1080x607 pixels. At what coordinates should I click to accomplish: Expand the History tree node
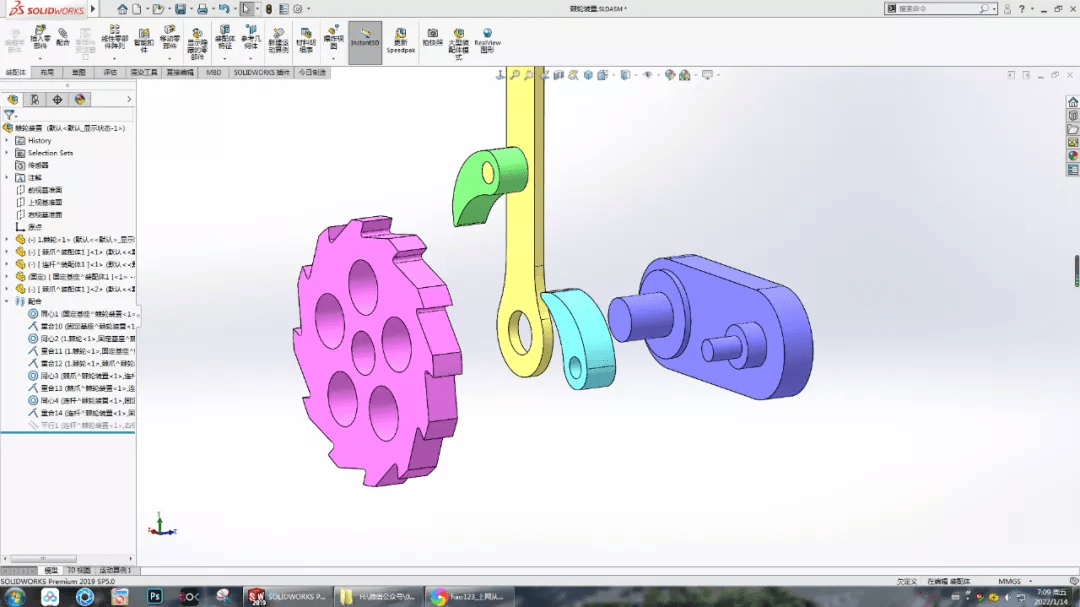point(7,141)
